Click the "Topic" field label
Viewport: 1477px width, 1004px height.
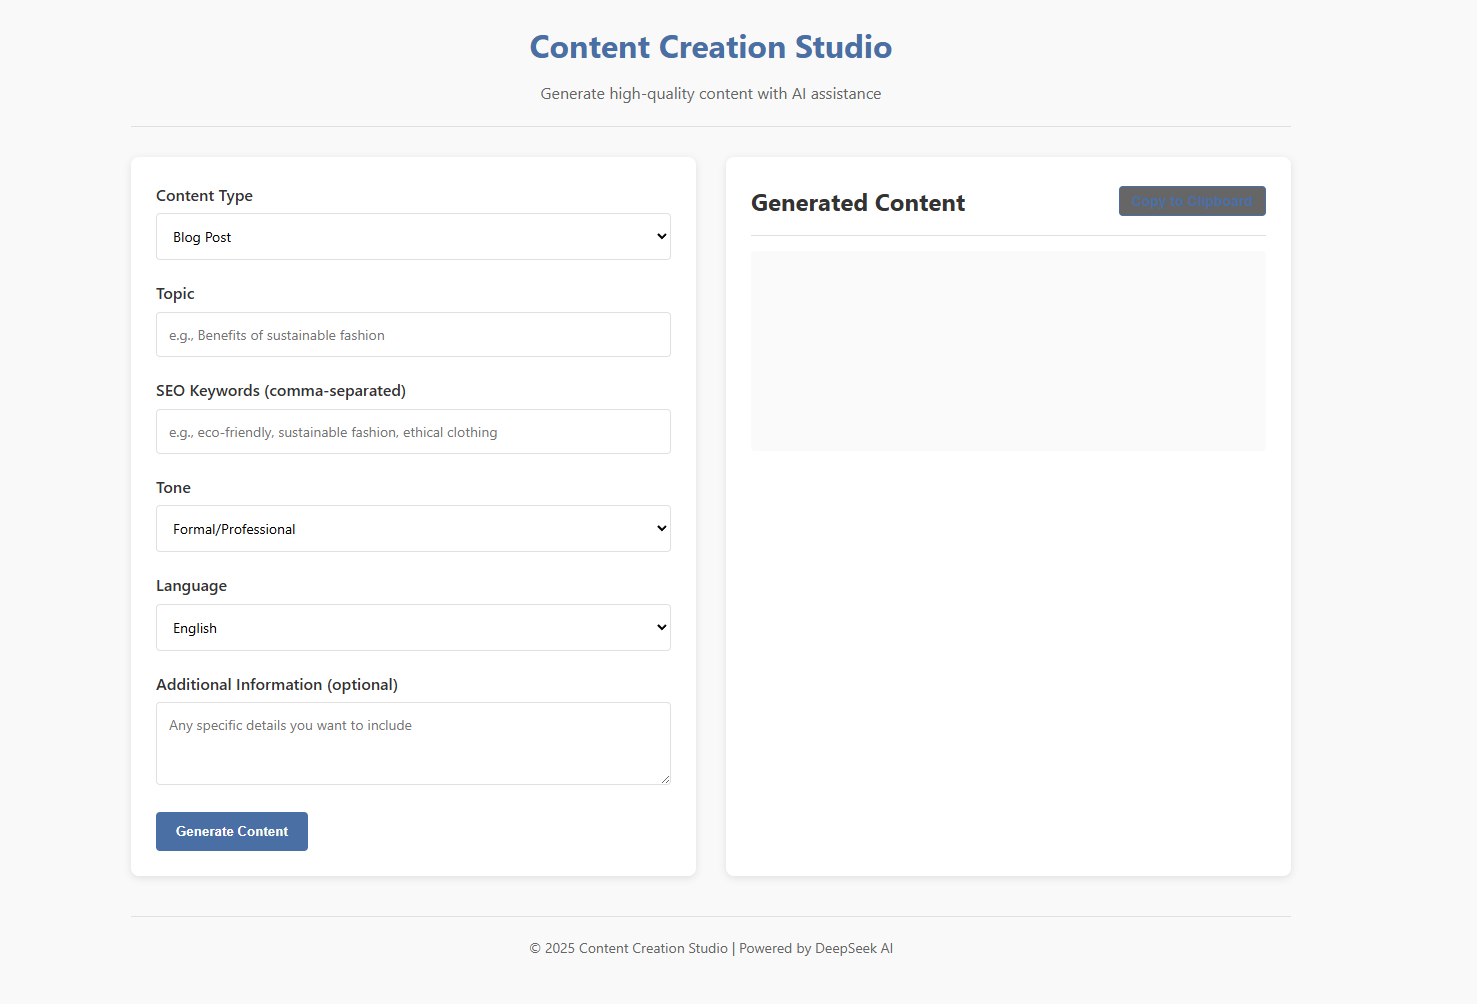coord(175,294)
